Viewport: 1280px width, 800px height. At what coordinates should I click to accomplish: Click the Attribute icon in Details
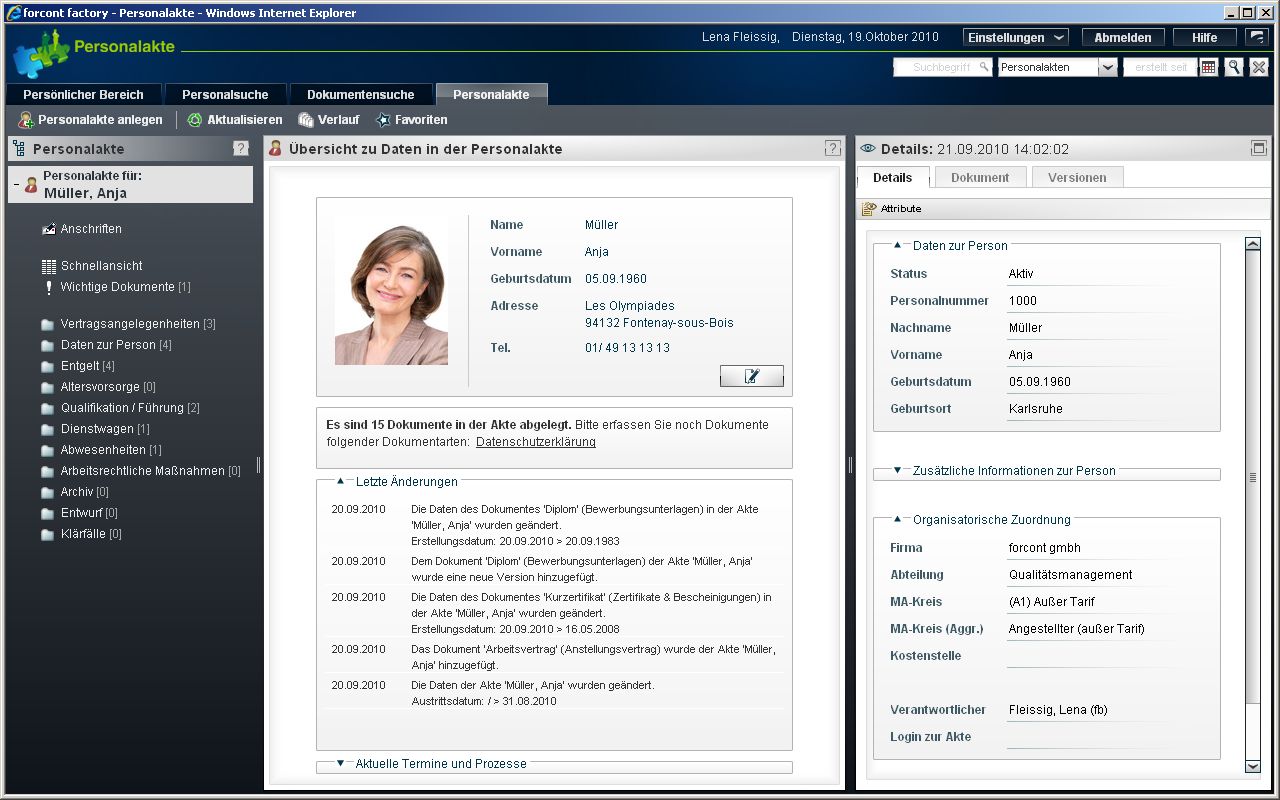pyautogui.click(x=869, y=209)
